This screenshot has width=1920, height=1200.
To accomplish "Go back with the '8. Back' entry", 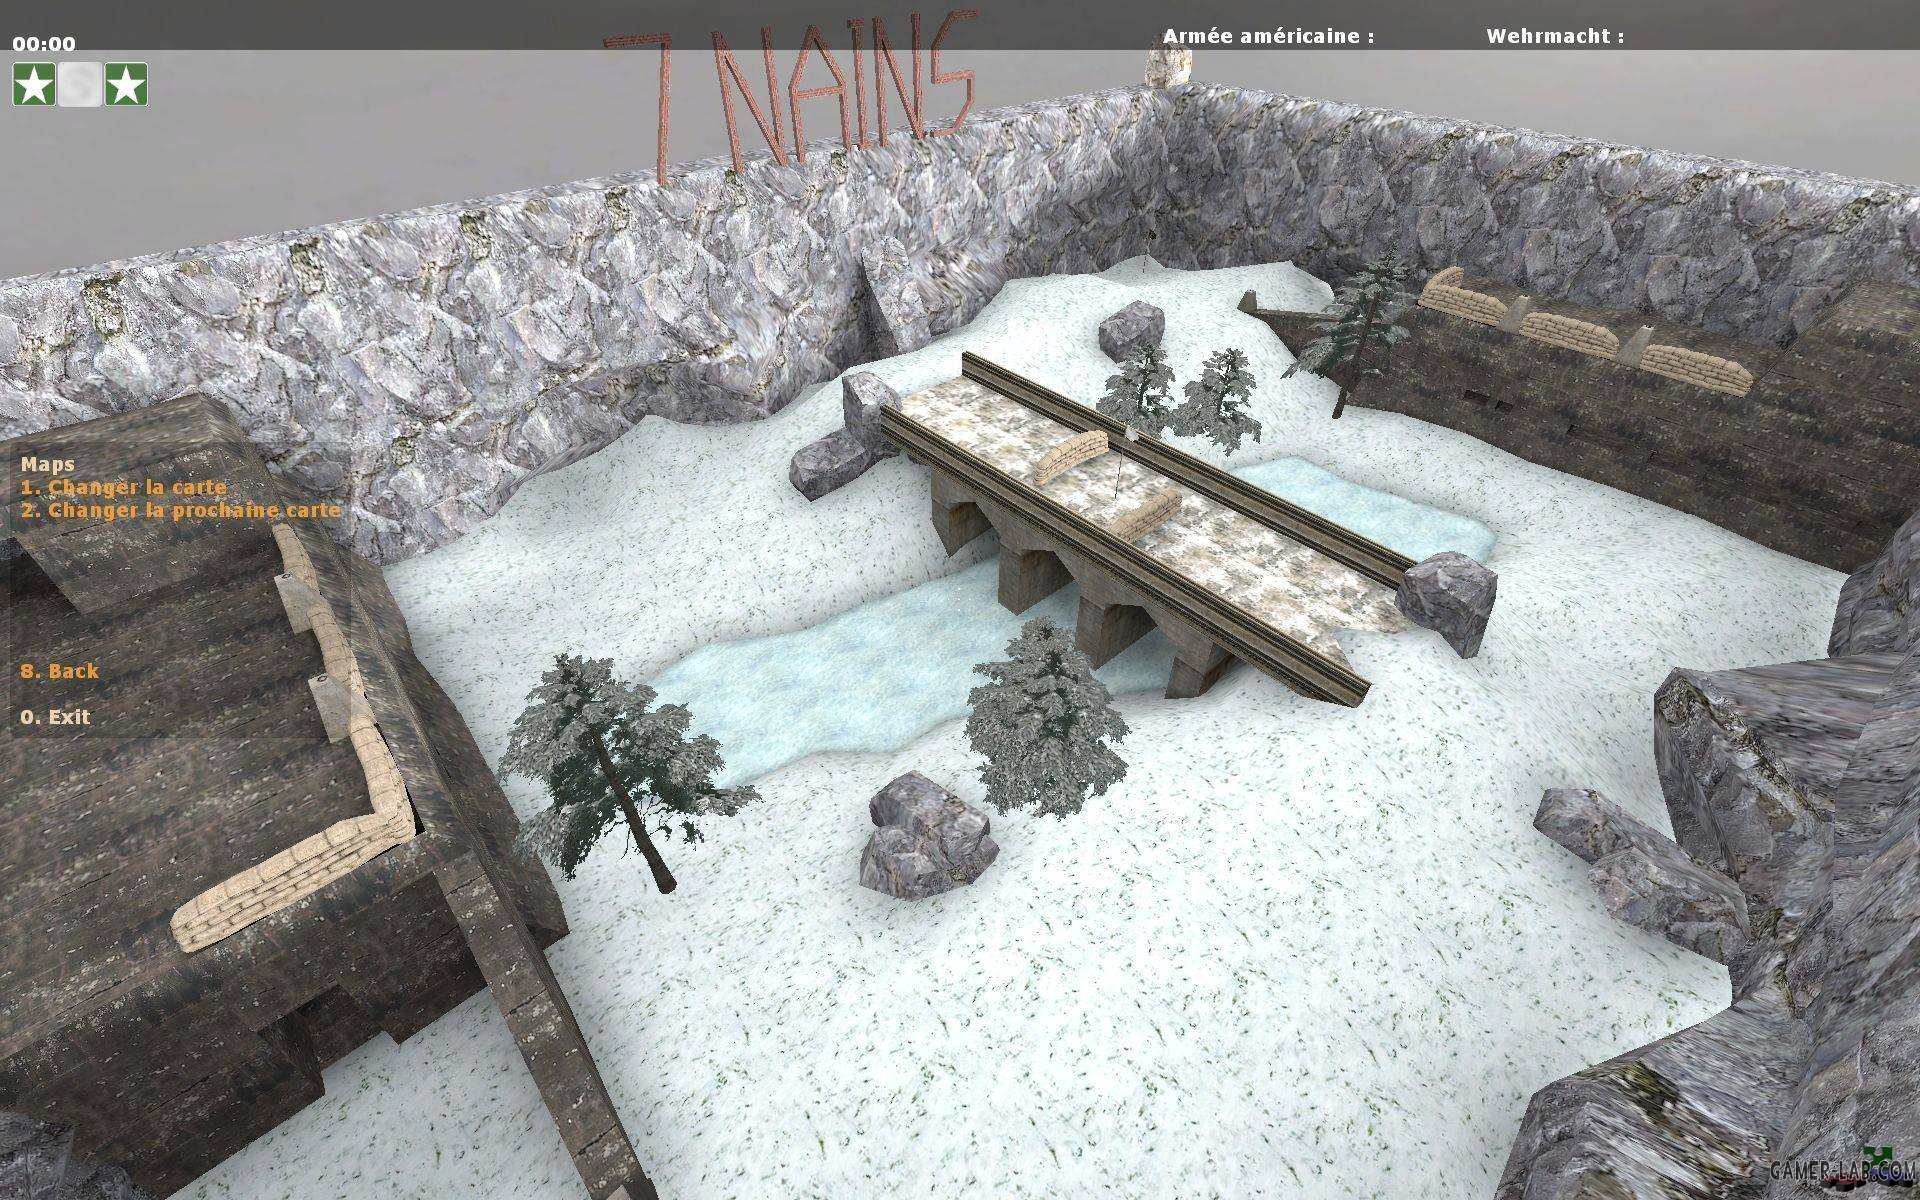I will [x=60, y=671].
